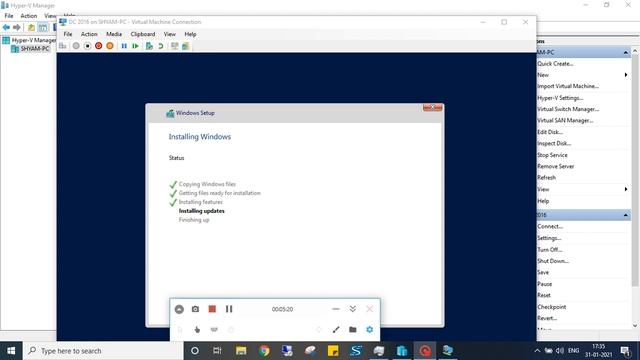Screen dimensions: 640x360
Task: Open File Explorer from taskbar
Action: coord(241,351)
